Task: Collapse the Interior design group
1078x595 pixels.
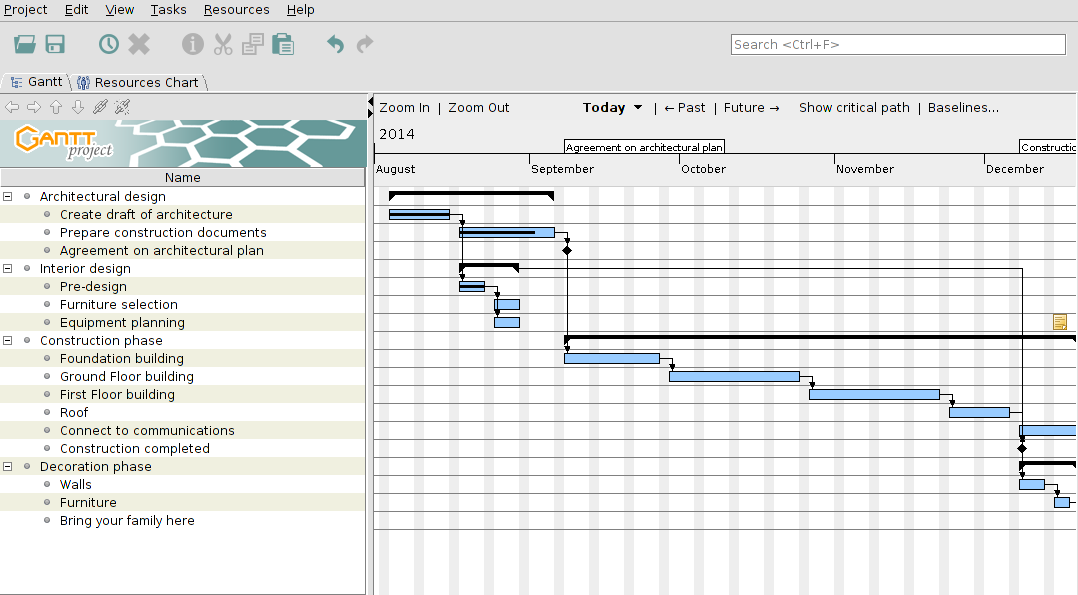Action: pyautogui.click(x=8, y=268)
